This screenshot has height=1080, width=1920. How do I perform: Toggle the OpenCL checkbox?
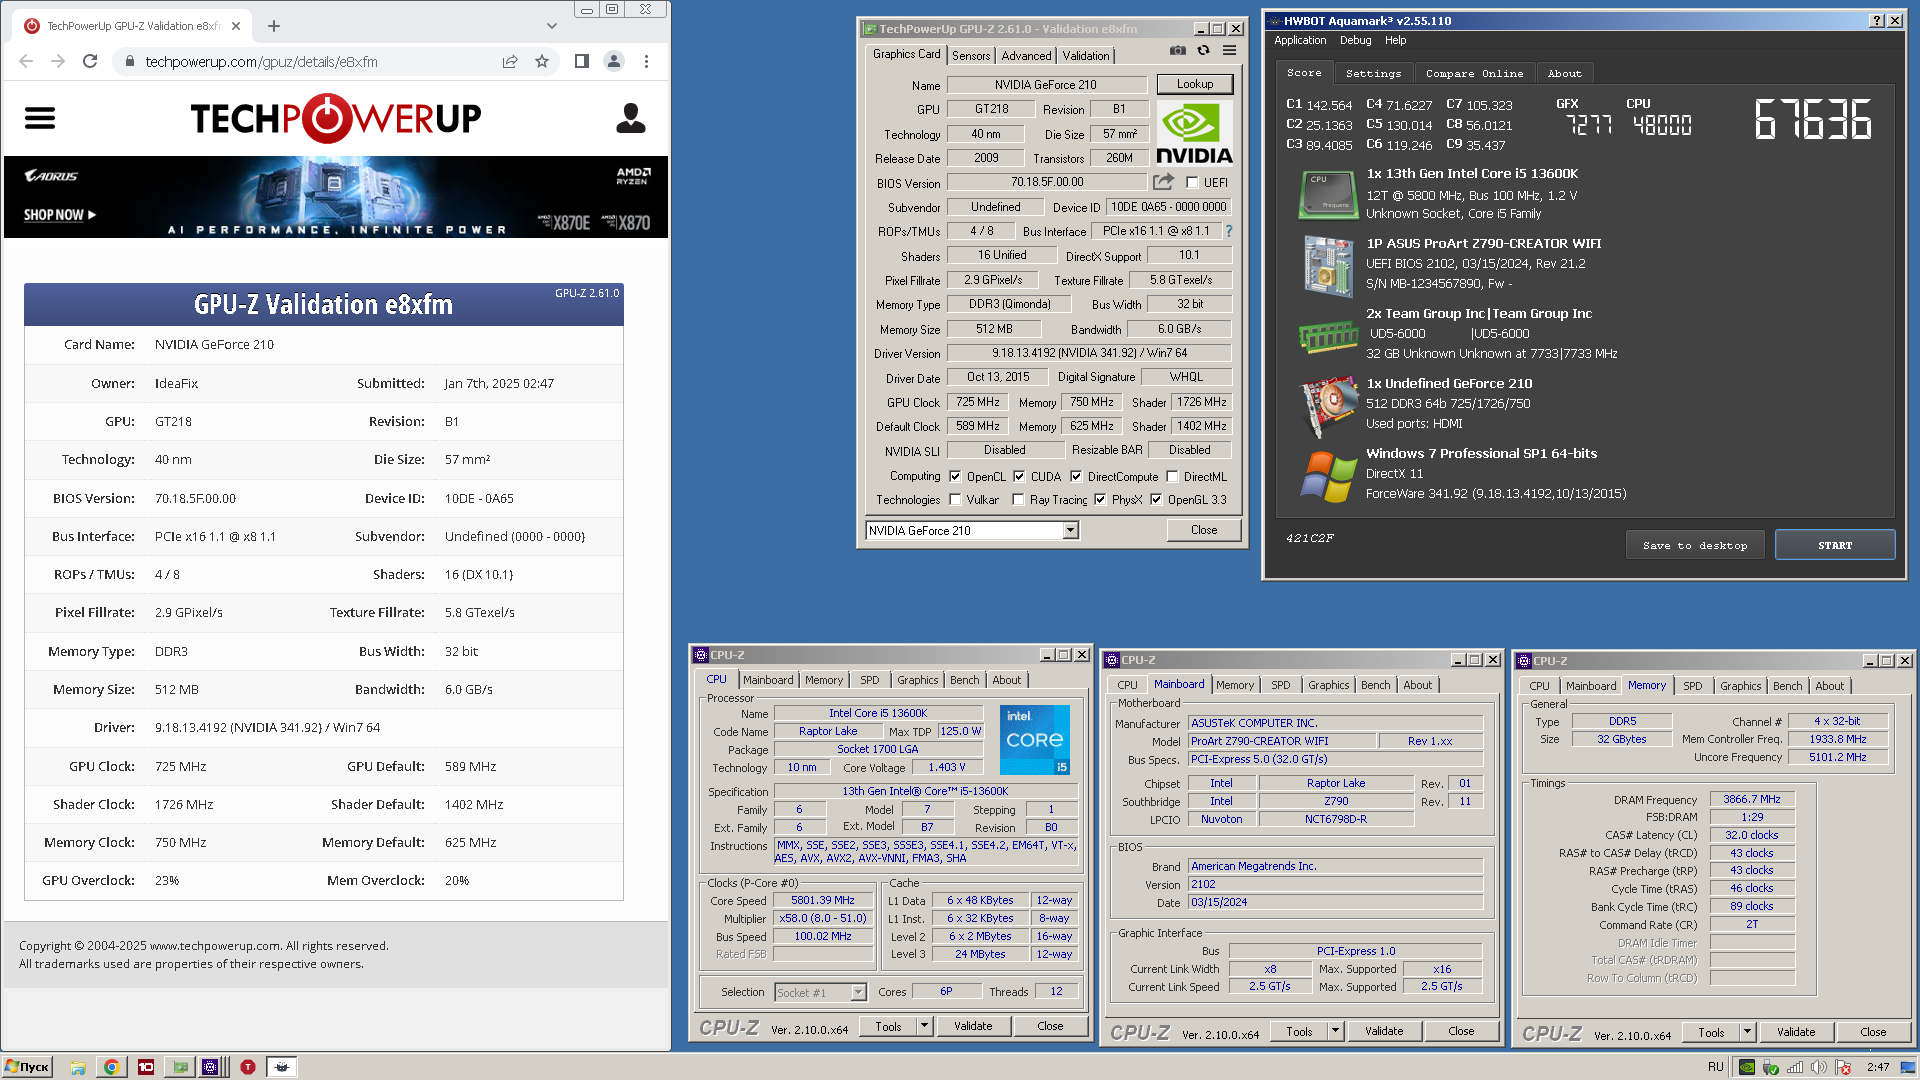[x=955, y=477]
